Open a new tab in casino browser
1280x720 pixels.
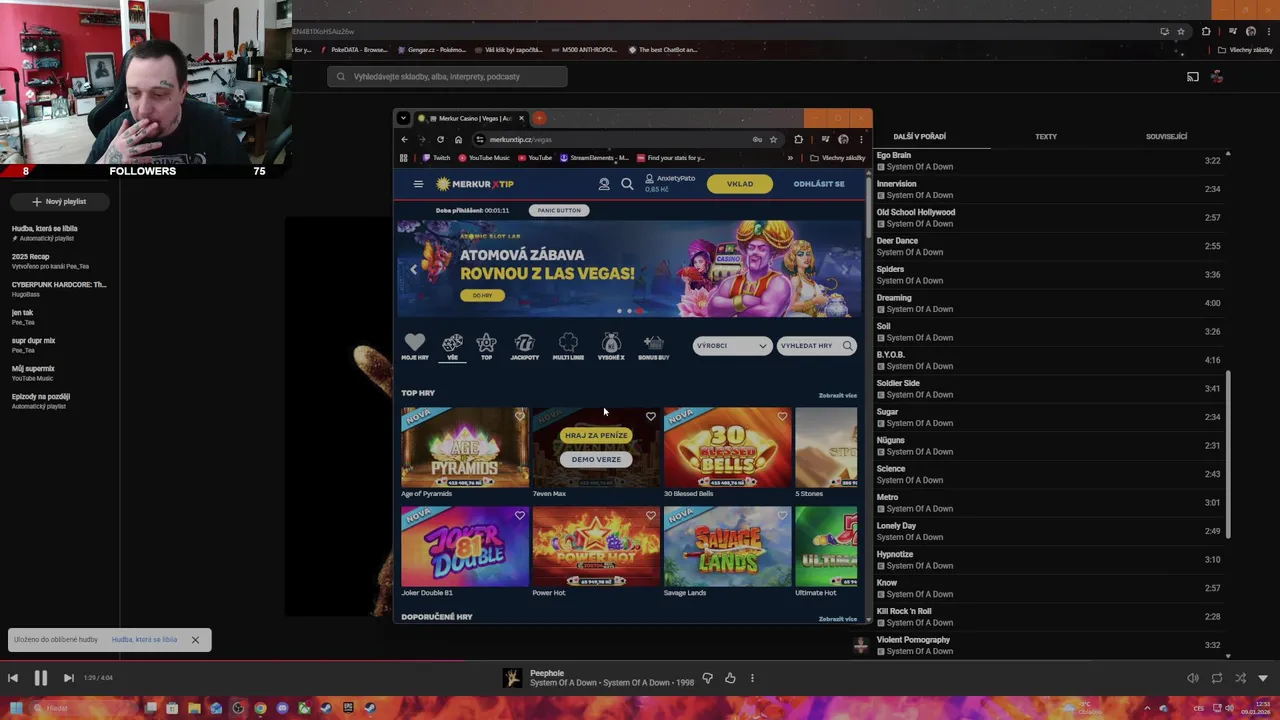click(539, 118)
